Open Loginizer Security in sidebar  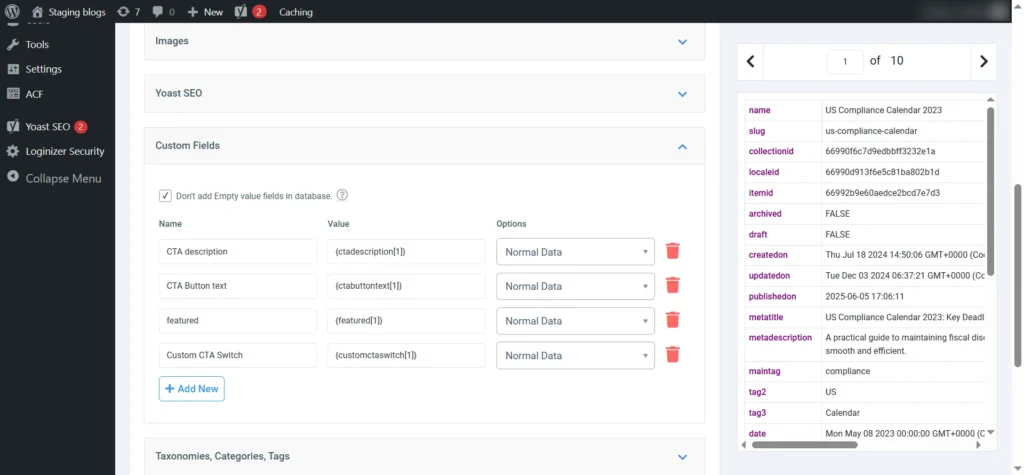pos(64,152)
